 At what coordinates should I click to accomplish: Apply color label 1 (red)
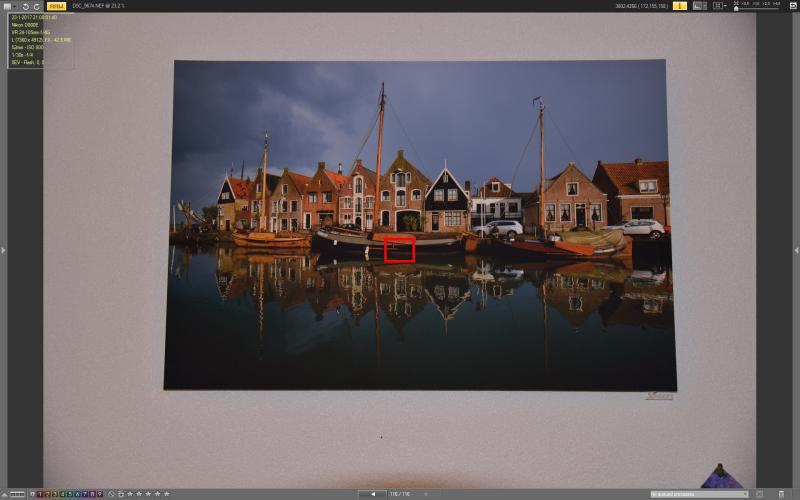[40, 494]
